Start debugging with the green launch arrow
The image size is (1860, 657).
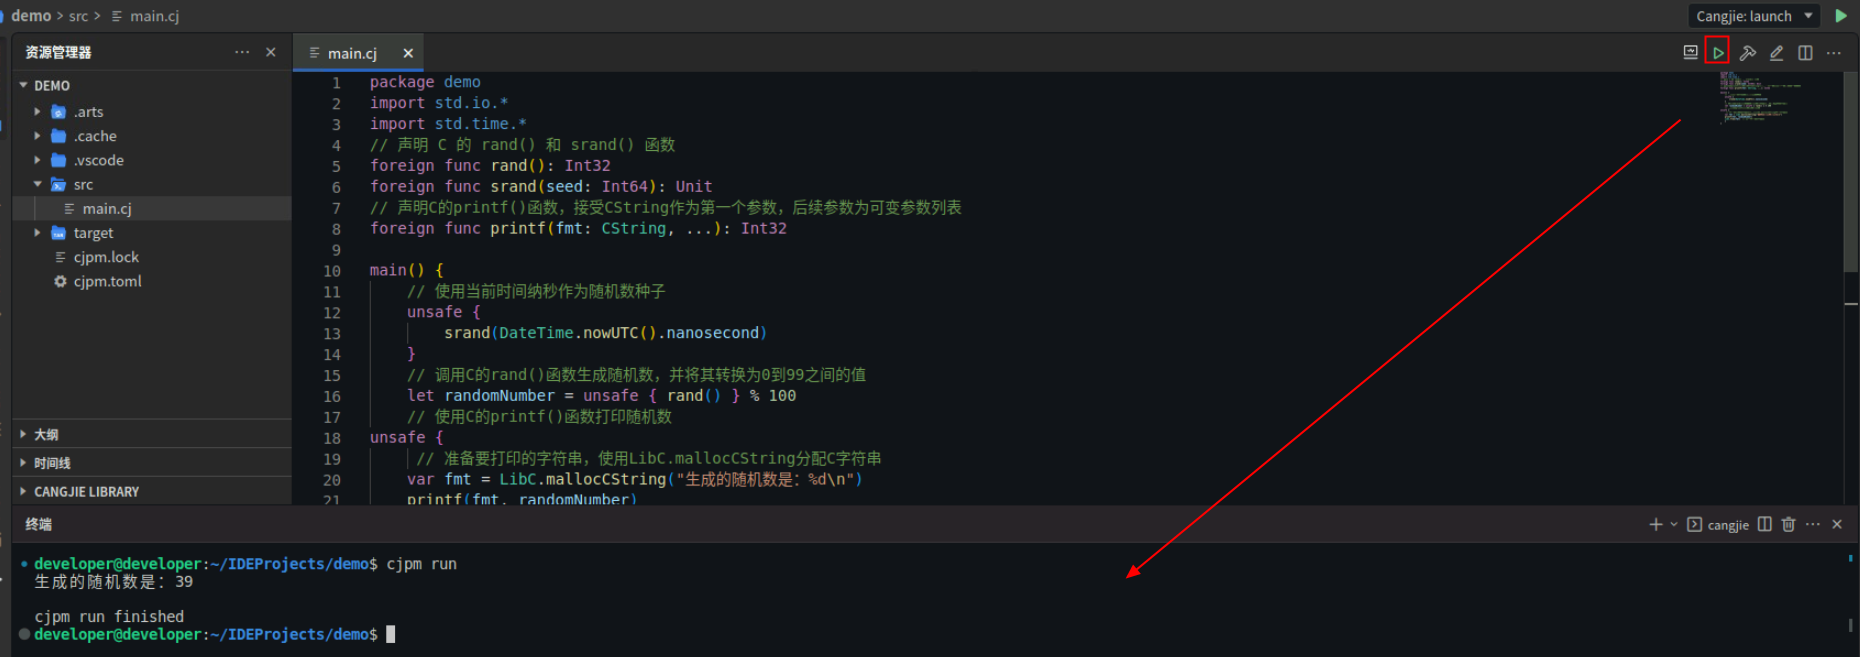pyautogui.click(x=1841, y=16)
